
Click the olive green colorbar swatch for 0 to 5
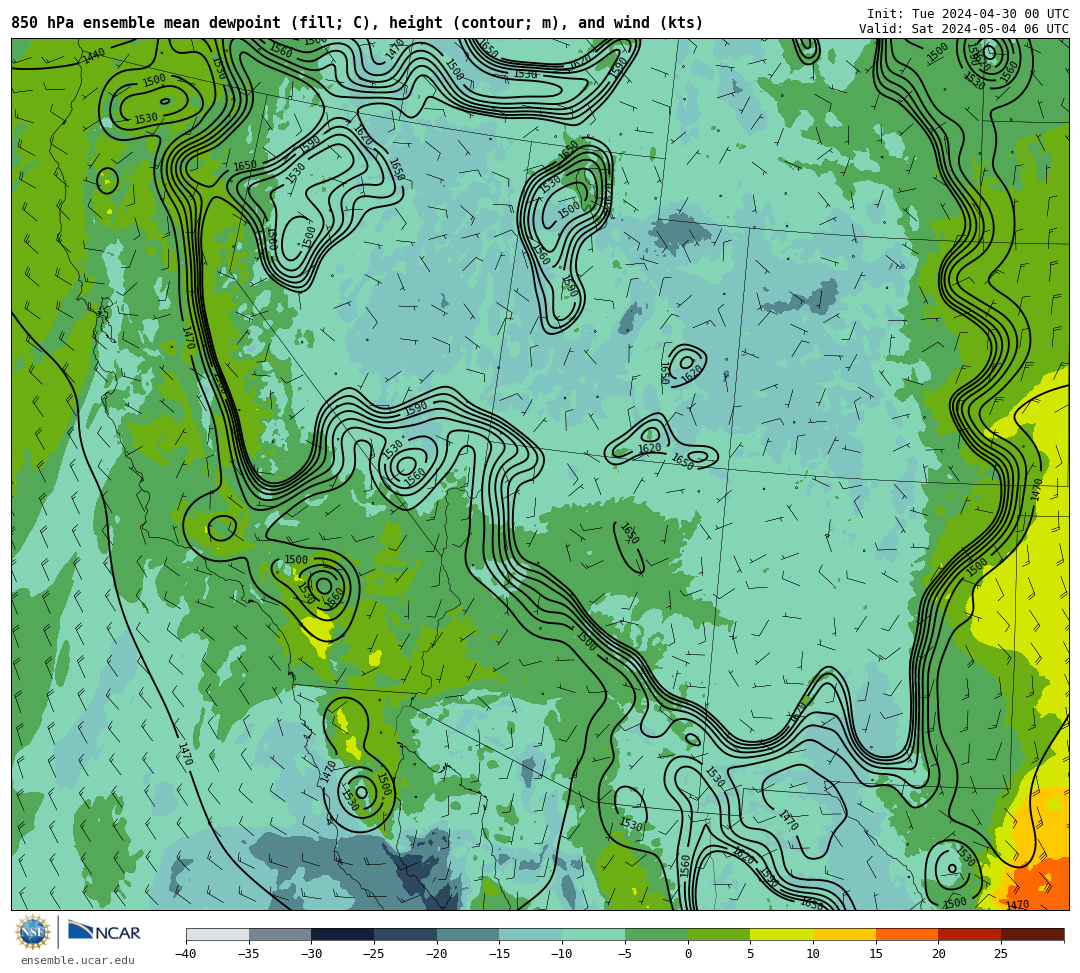pos(718,934)
